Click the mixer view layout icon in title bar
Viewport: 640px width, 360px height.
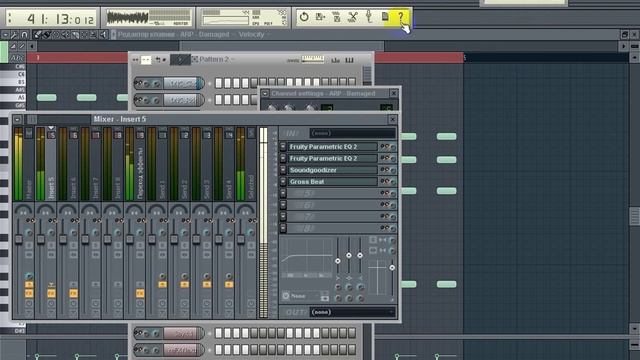click(x=32, y=119)
